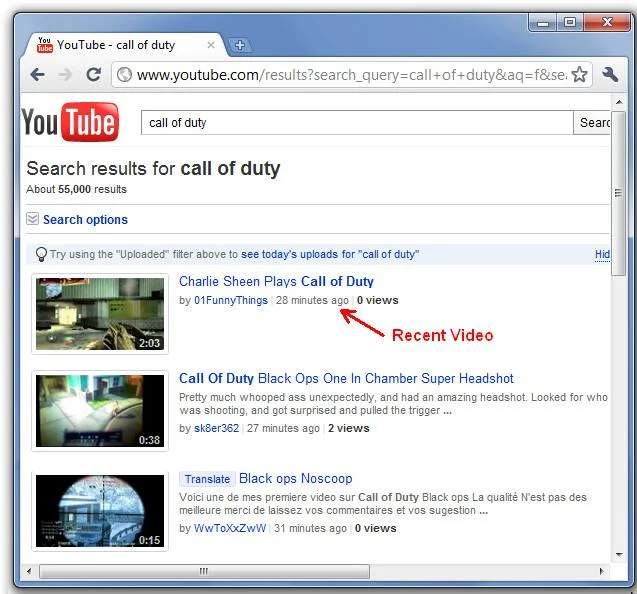This screenshot has height=594, width=637.
Task: Maximize the browser window
Action: (x=570, y=22)
